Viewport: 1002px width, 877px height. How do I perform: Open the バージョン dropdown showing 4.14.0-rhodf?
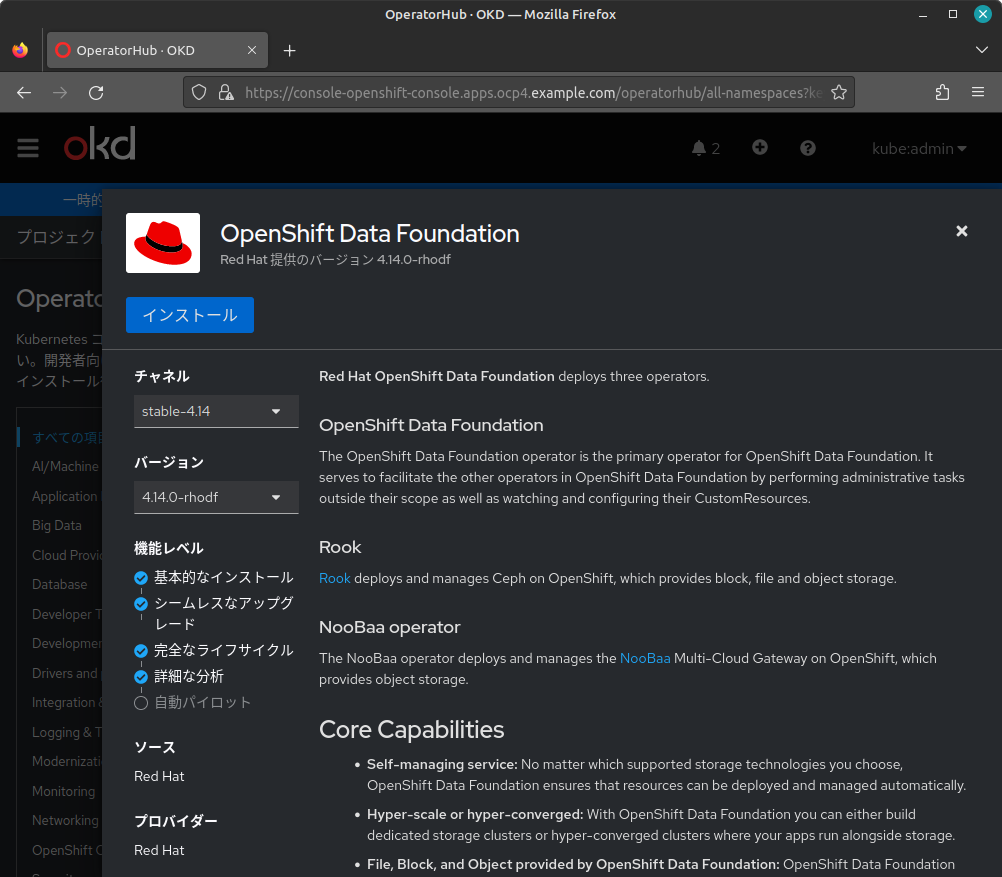tap(216, 497)
